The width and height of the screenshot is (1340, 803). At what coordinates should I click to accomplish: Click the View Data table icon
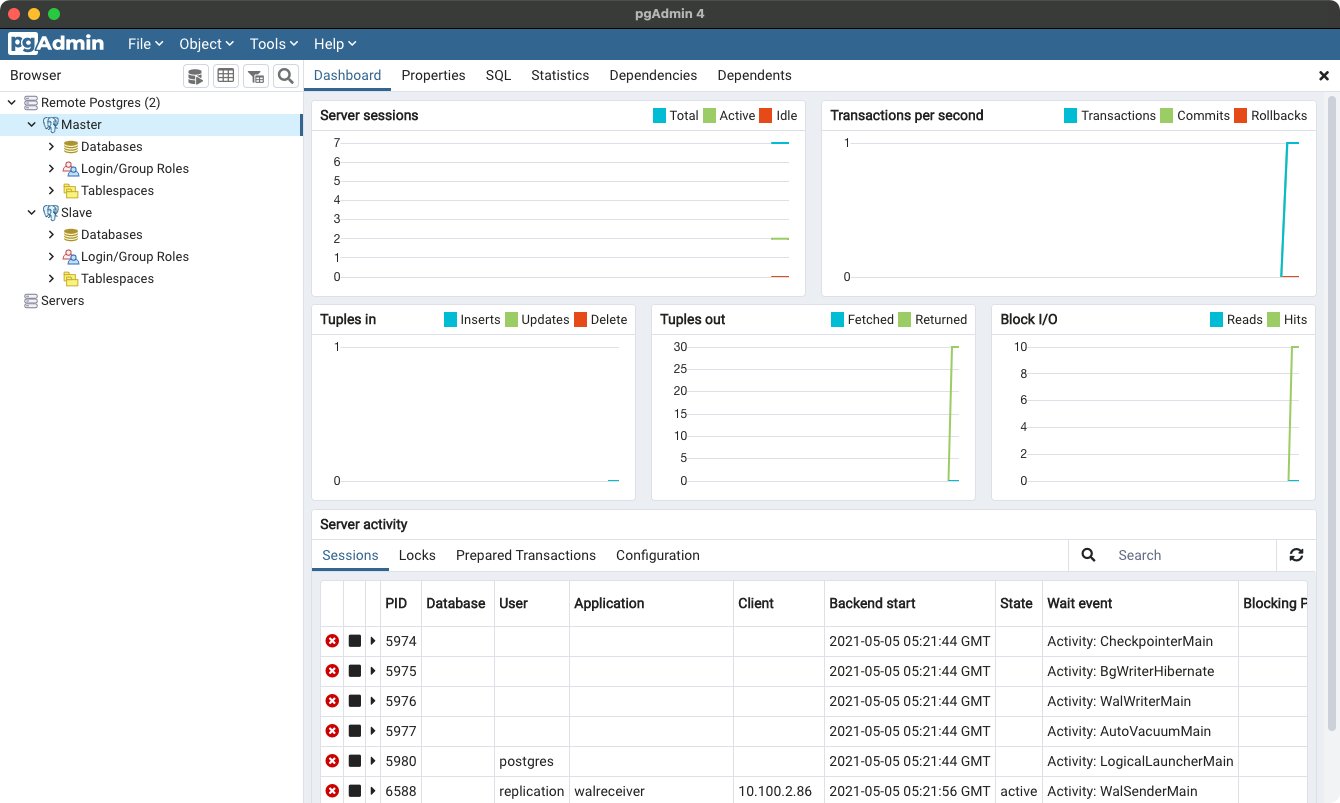click(x=226, y=76)
